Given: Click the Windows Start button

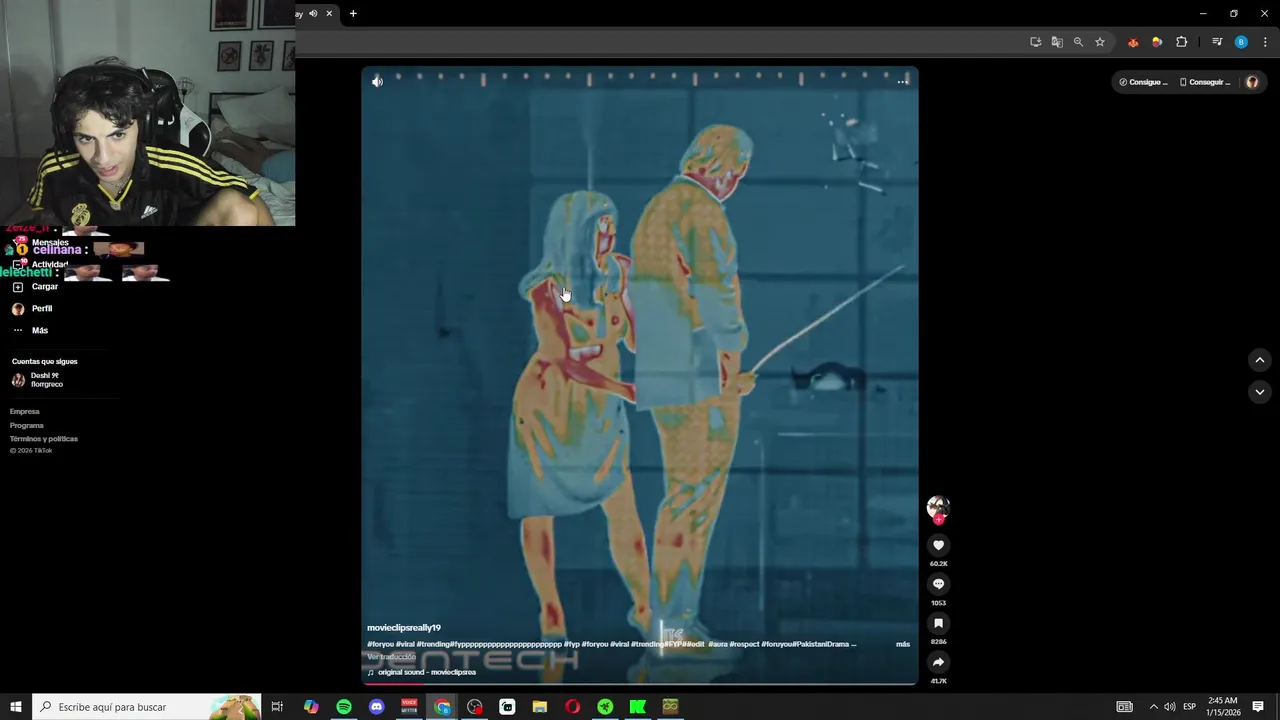Looking at the screenshot, I should coord(16,707).
